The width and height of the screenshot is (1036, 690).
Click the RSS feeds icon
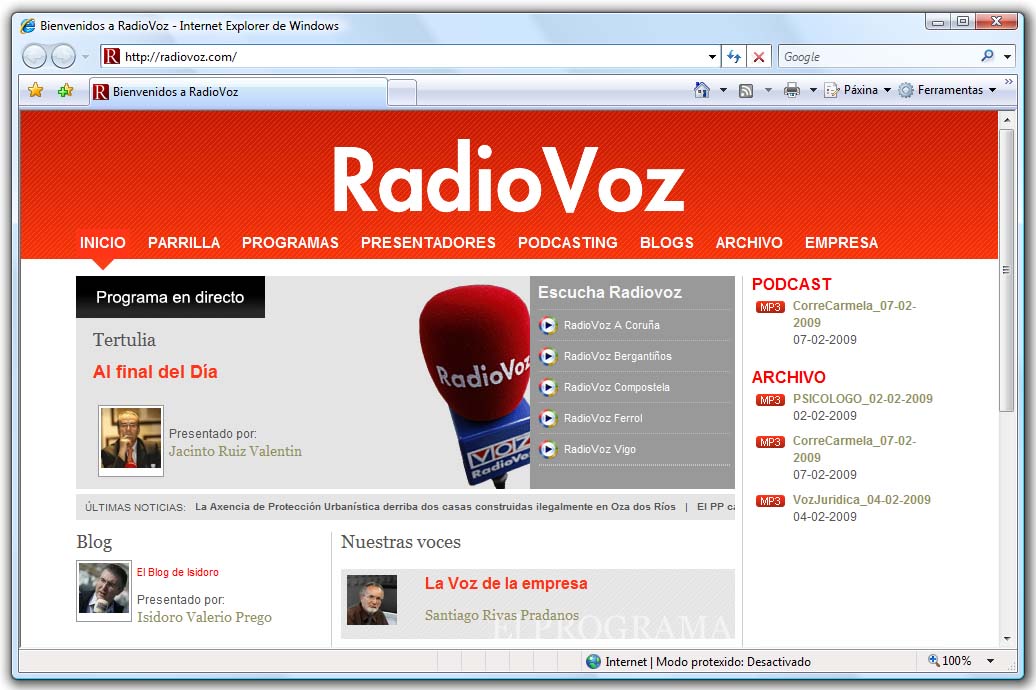[746, 91]
